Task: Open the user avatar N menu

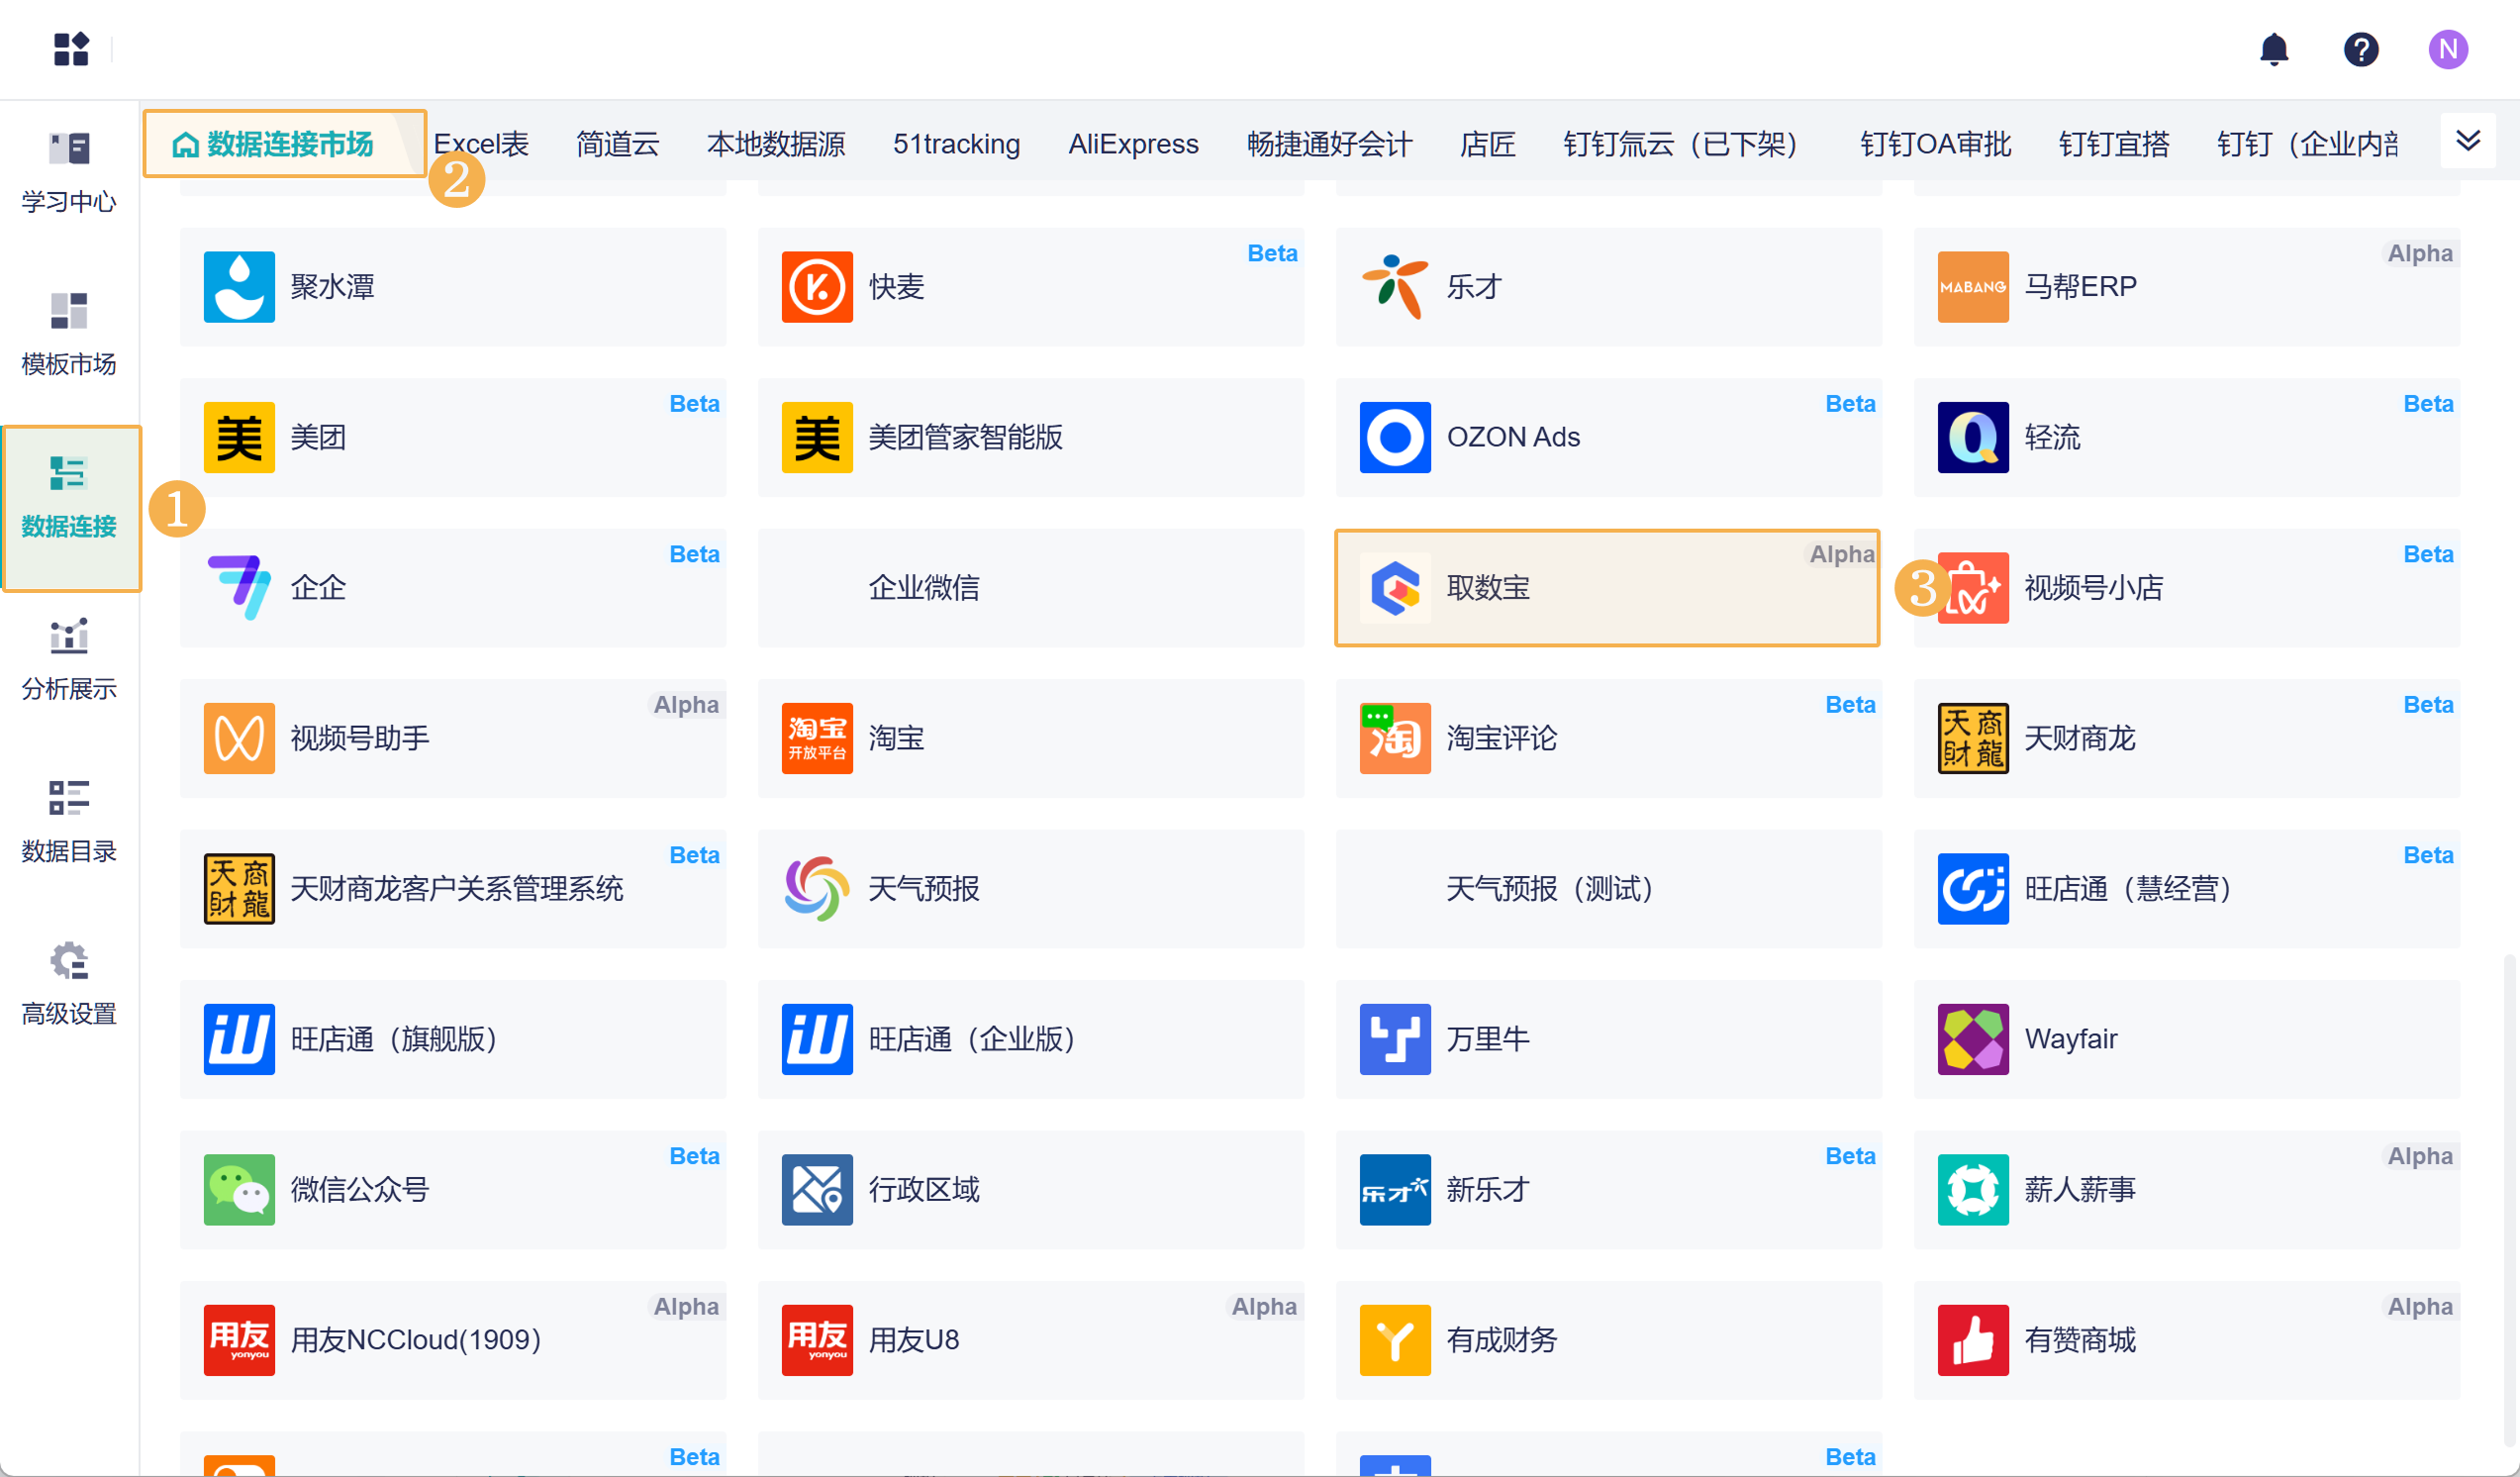Action: [x=2447, y=49]
